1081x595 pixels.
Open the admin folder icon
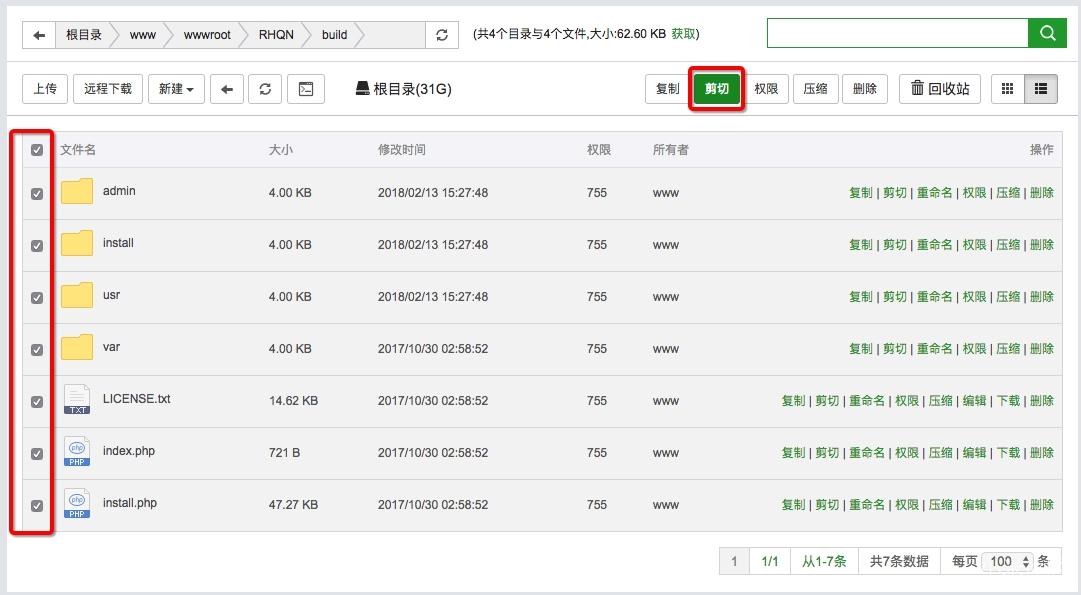[77, 191]
